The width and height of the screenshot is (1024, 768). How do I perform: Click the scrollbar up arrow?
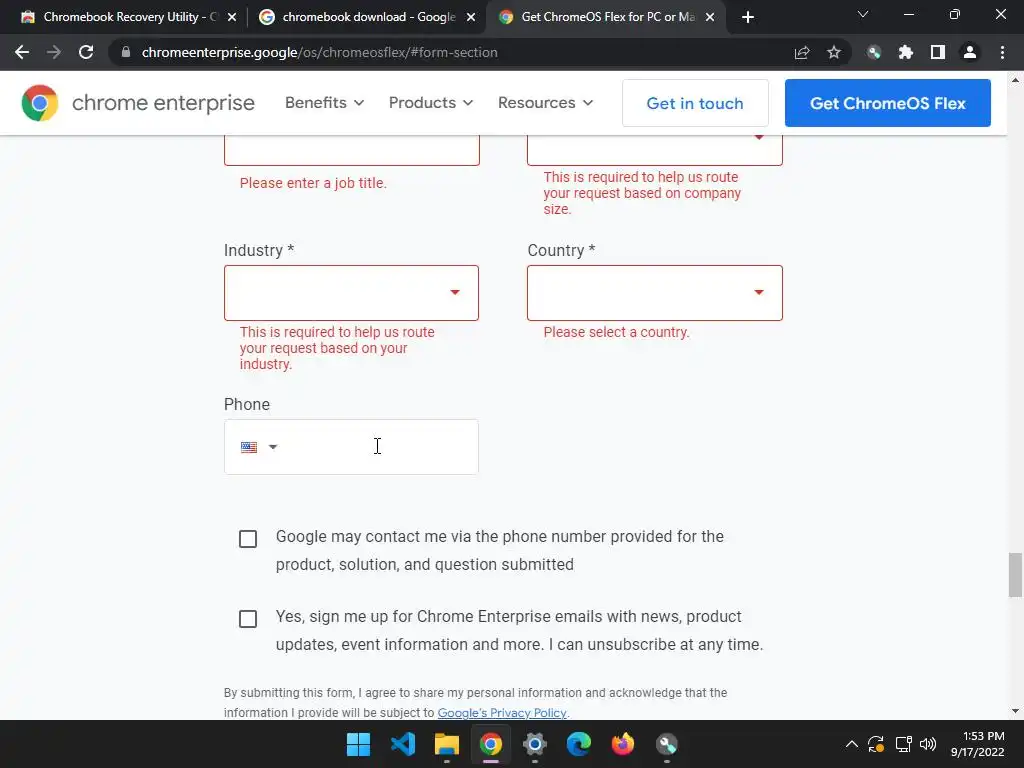[1015, 80]
